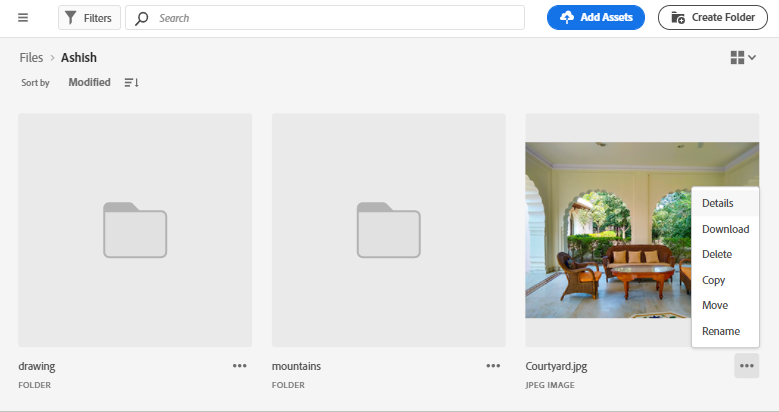The width and height of the screenshot is (779, 412).
Task: Open the drawing folder thumbnail
Action: pyautogui.click(x=135, y=230)
